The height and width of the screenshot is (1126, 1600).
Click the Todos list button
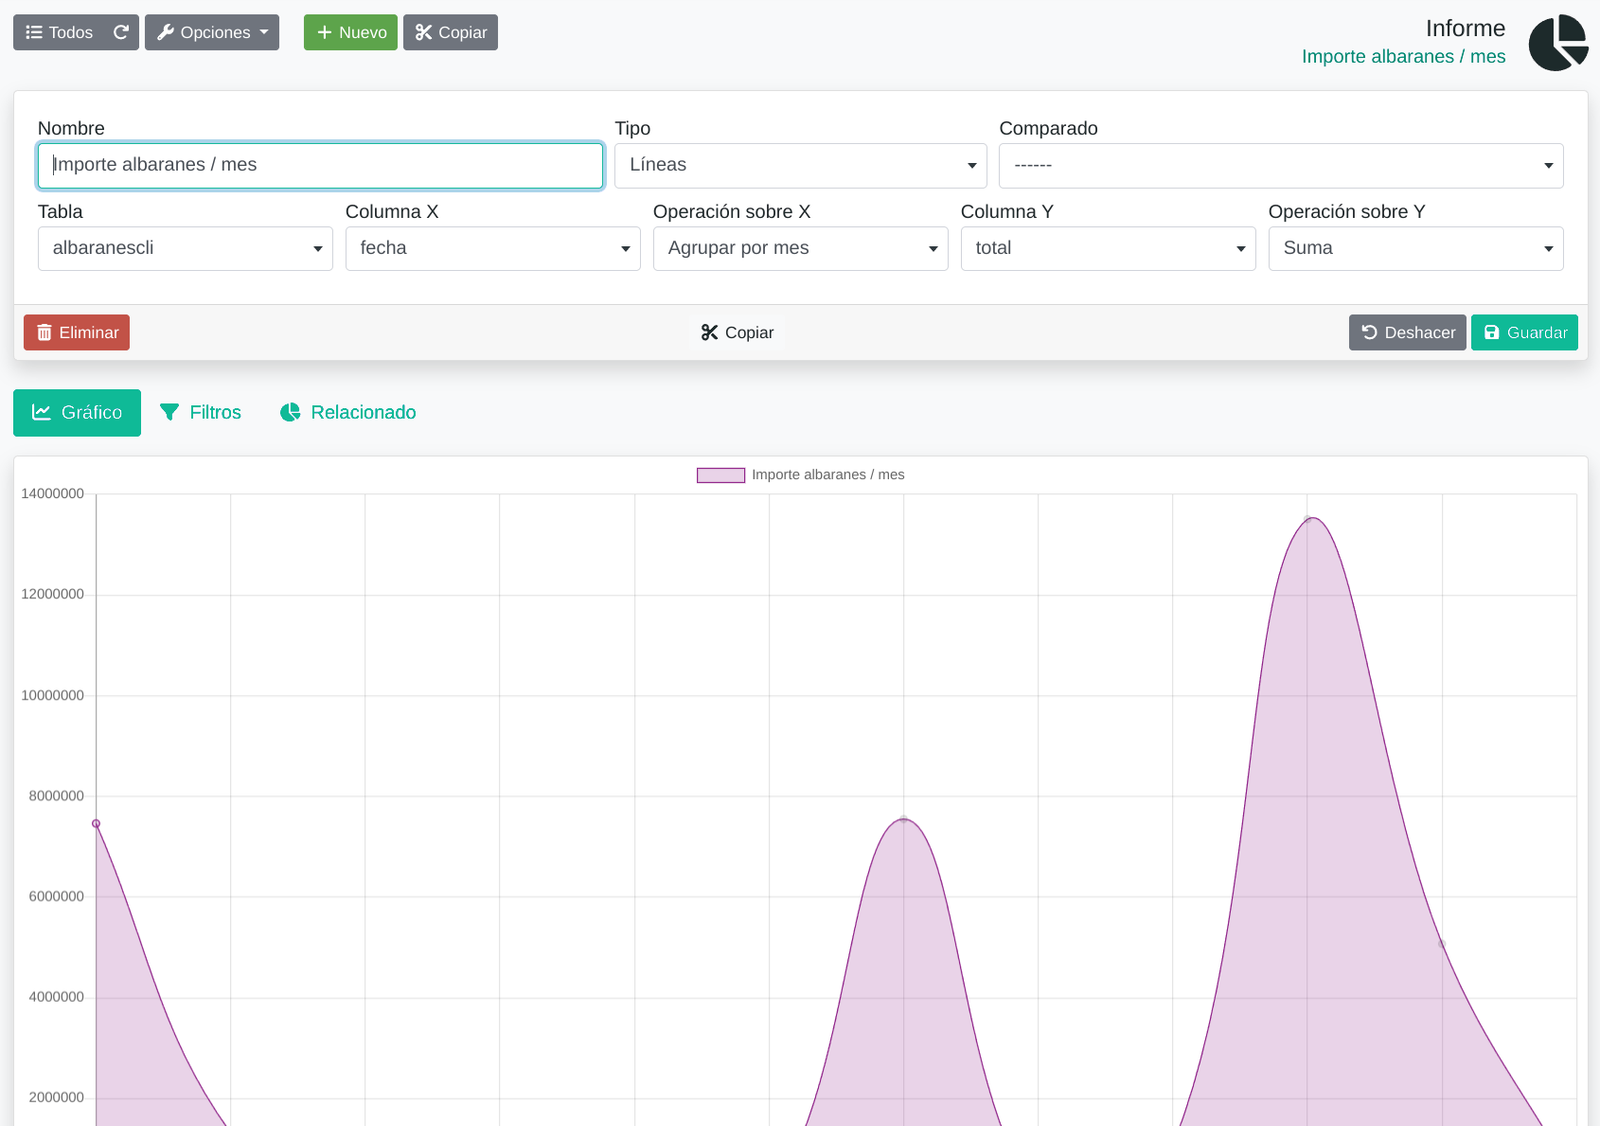[x=58, y=32]
